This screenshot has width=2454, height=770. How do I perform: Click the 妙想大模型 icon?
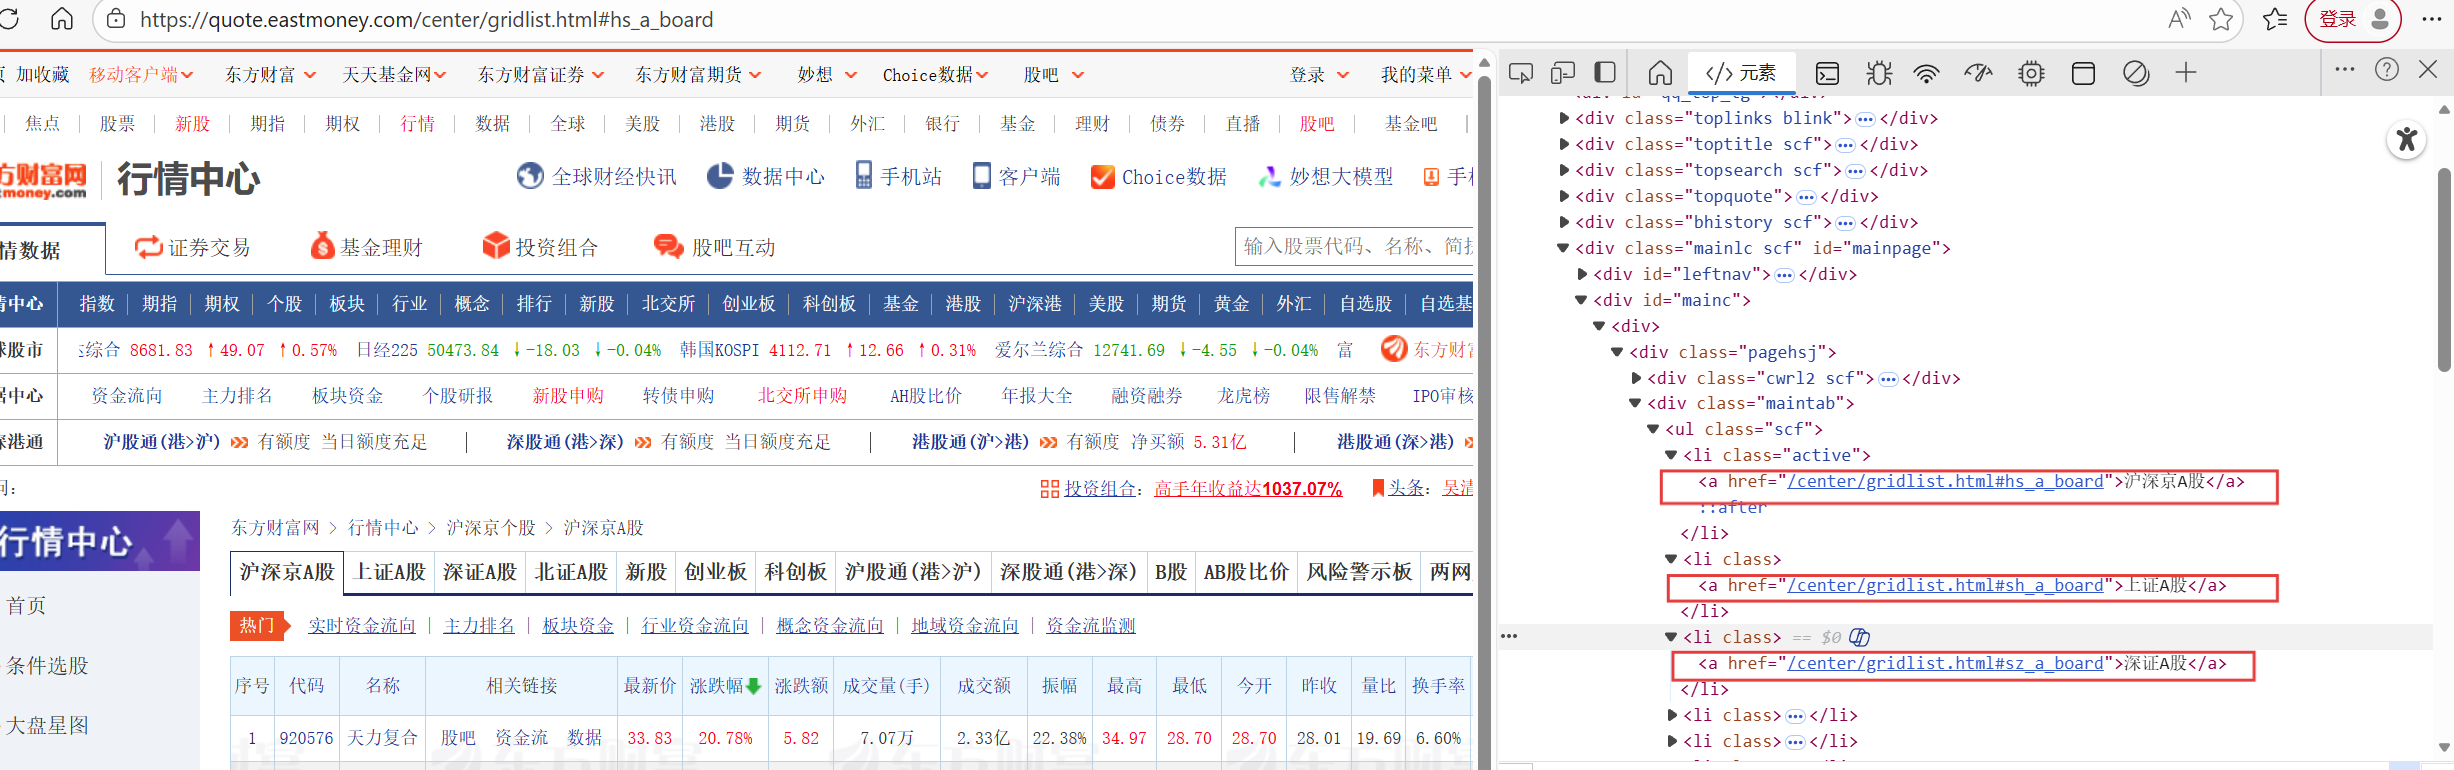point(1270,176)
